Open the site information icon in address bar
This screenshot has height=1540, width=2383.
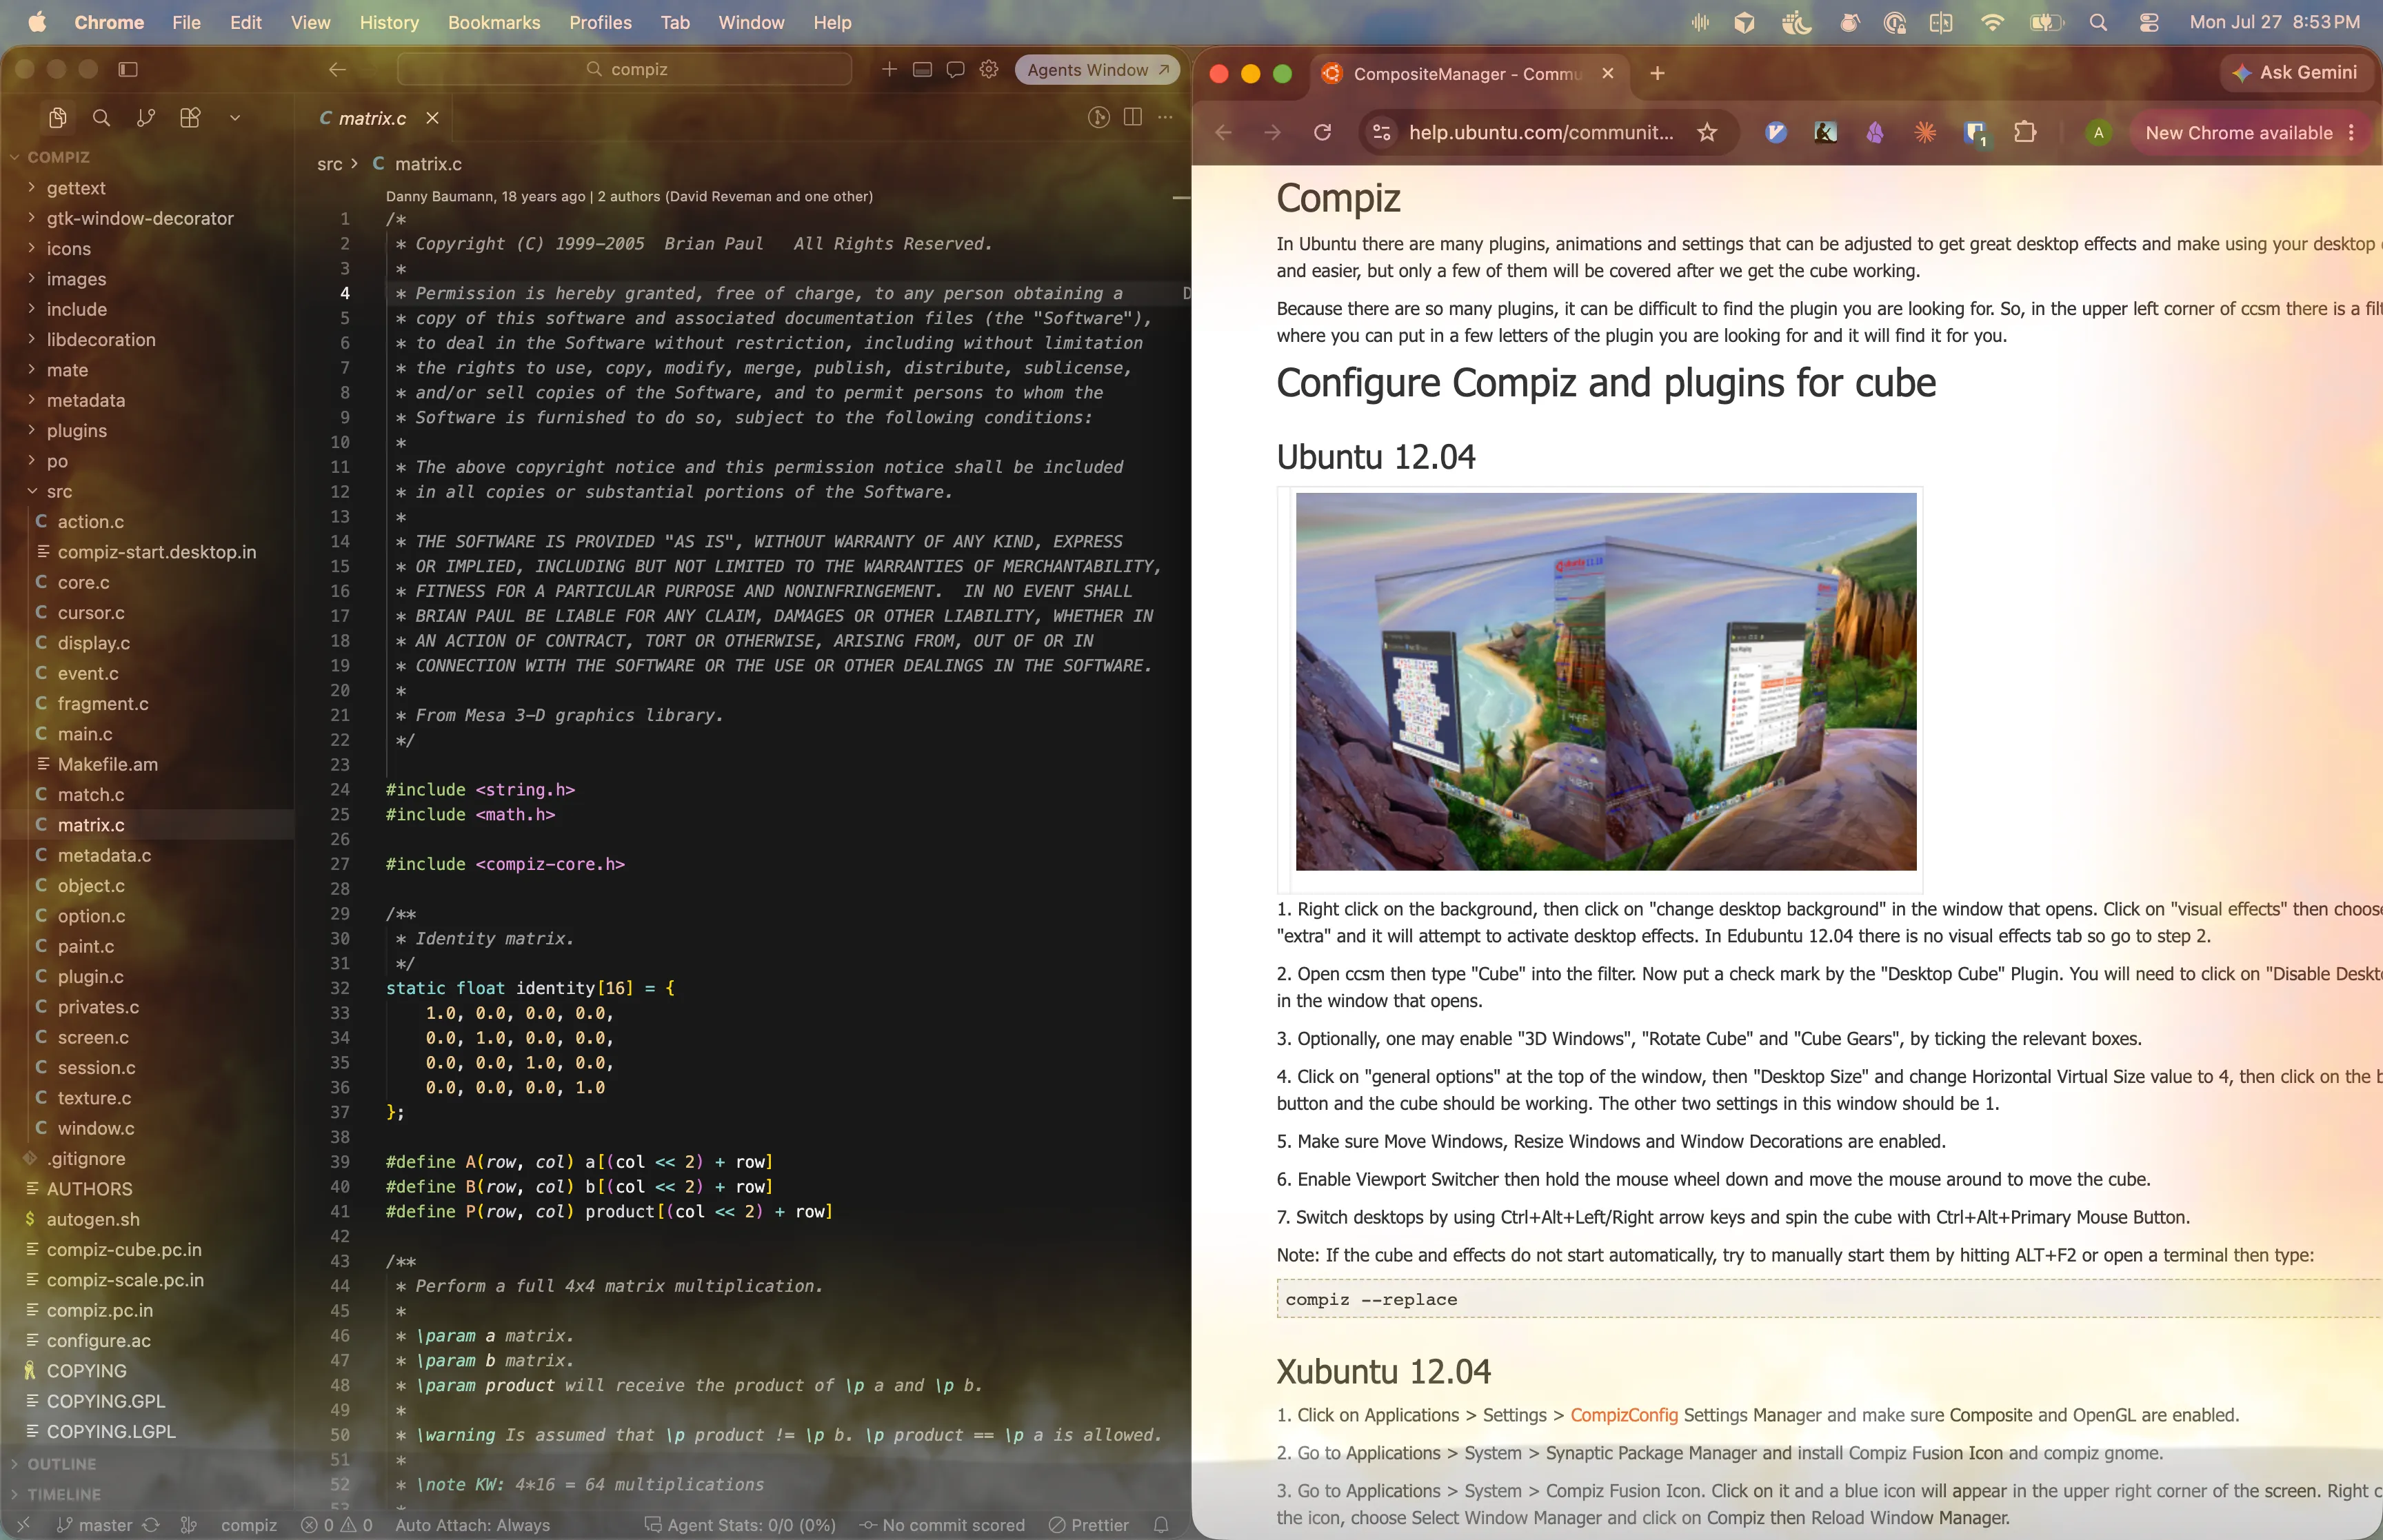[x=1382, y=132]
